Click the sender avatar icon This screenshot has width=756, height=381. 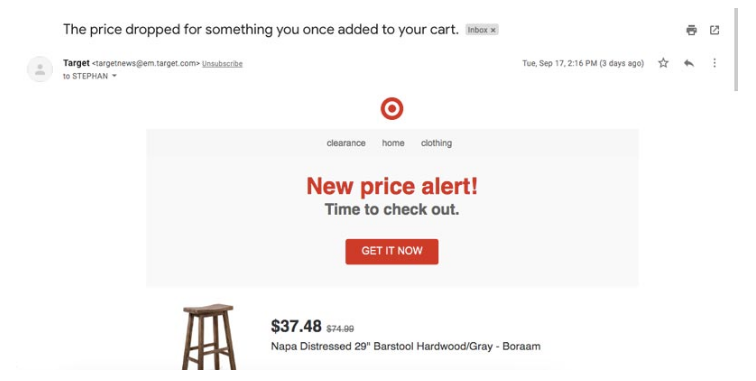pyautogui.click(x=40, y=69)
